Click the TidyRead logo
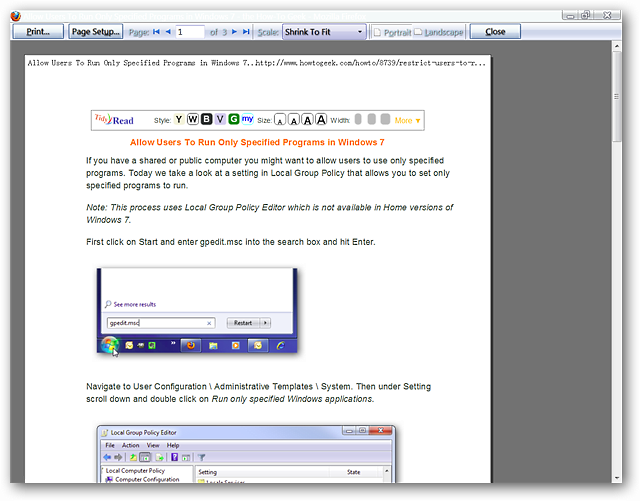The height and width of the screenshot is (501, 640). (x=114, y=120)
